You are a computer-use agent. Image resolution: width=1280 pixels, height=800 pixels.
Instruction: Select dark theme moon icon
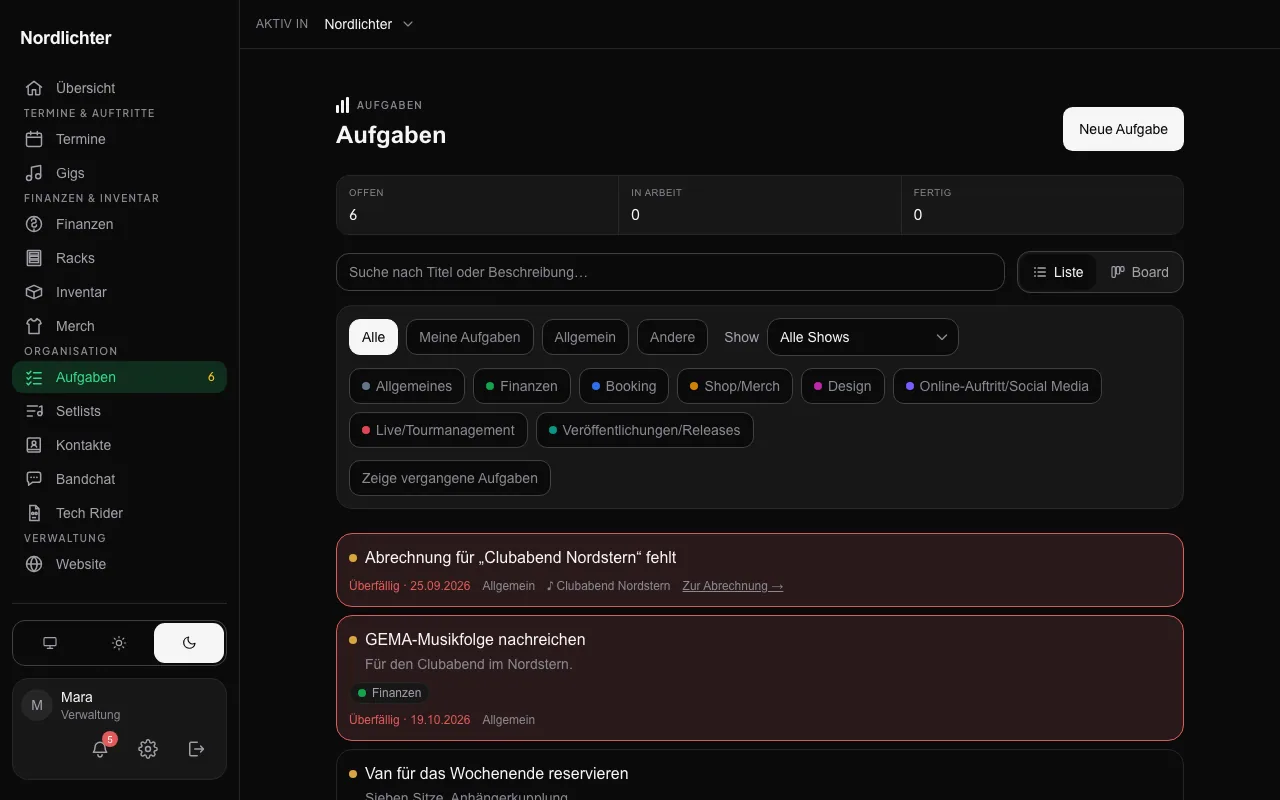189,643
